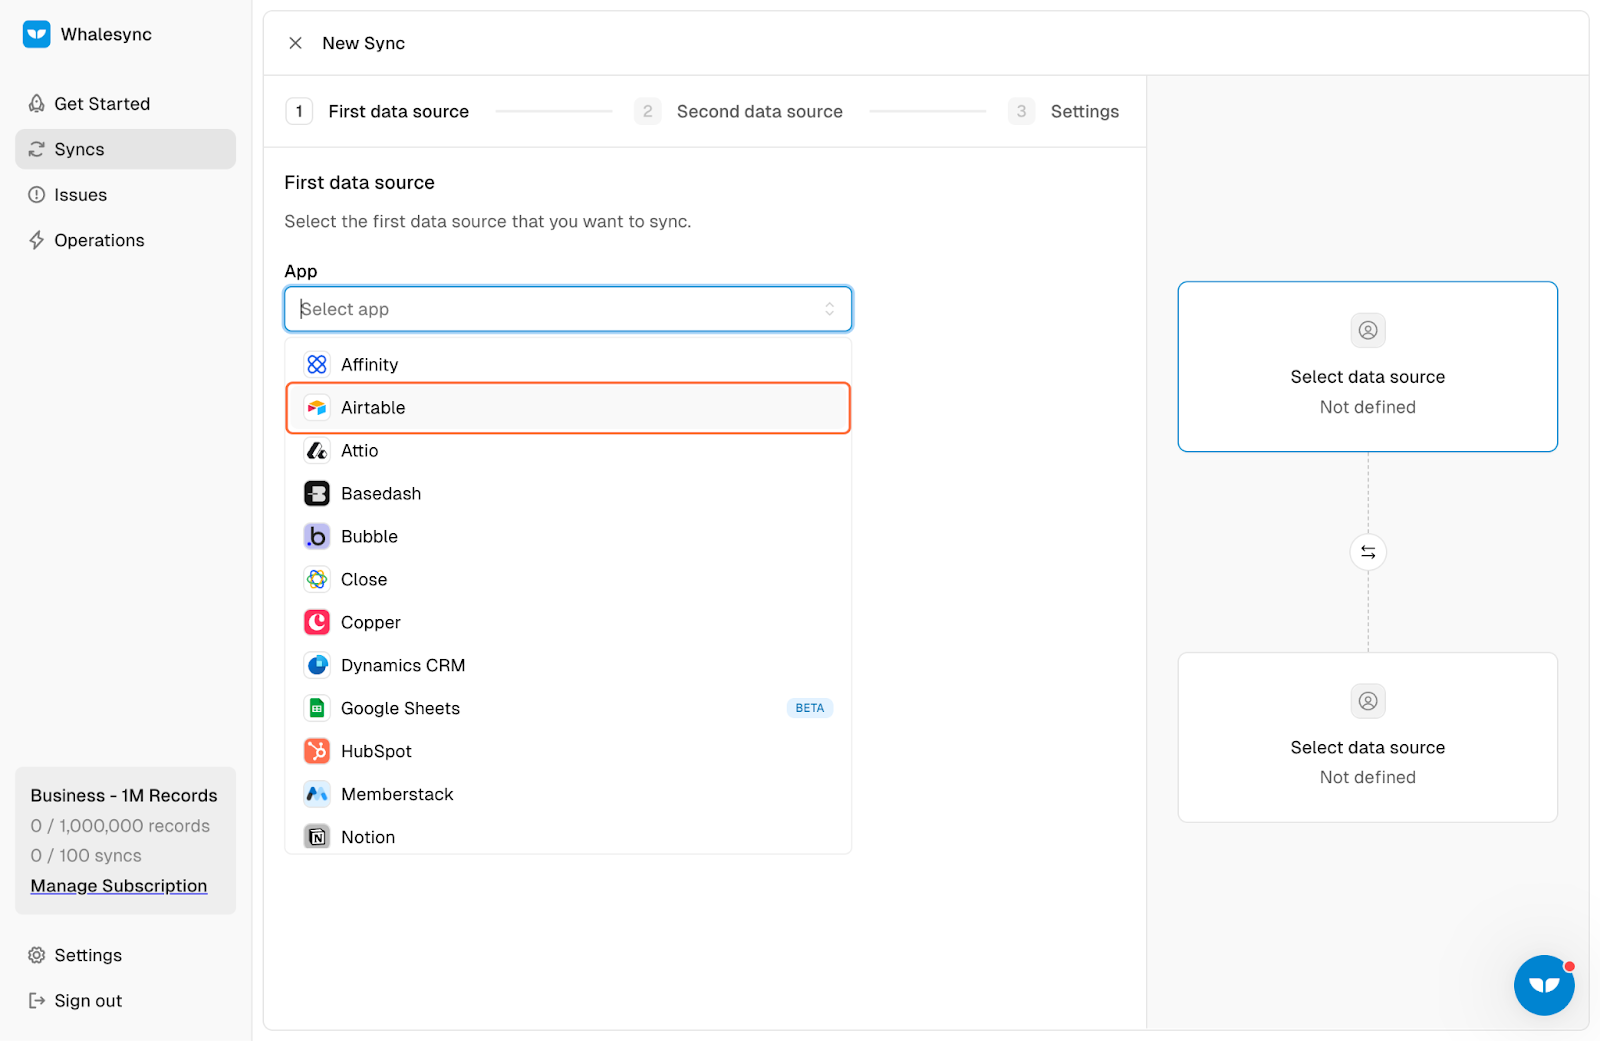
Task: Click the New Sync title text
Action: (364, 43)
